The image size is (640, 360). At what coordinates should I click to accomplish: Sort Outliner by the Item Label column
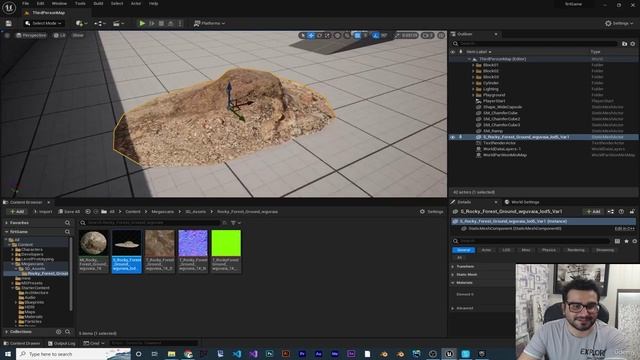click(478, 52)
